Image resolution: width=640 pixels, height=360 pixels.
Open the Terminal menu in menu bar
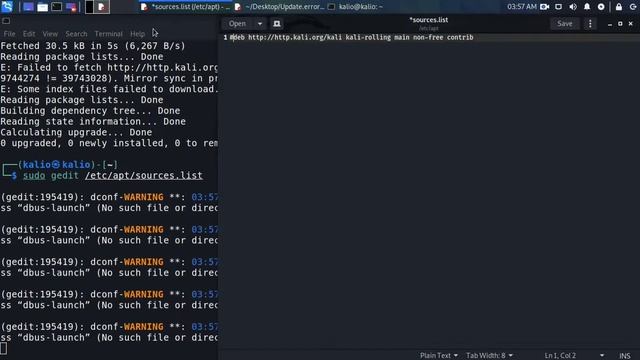(108, 34)
